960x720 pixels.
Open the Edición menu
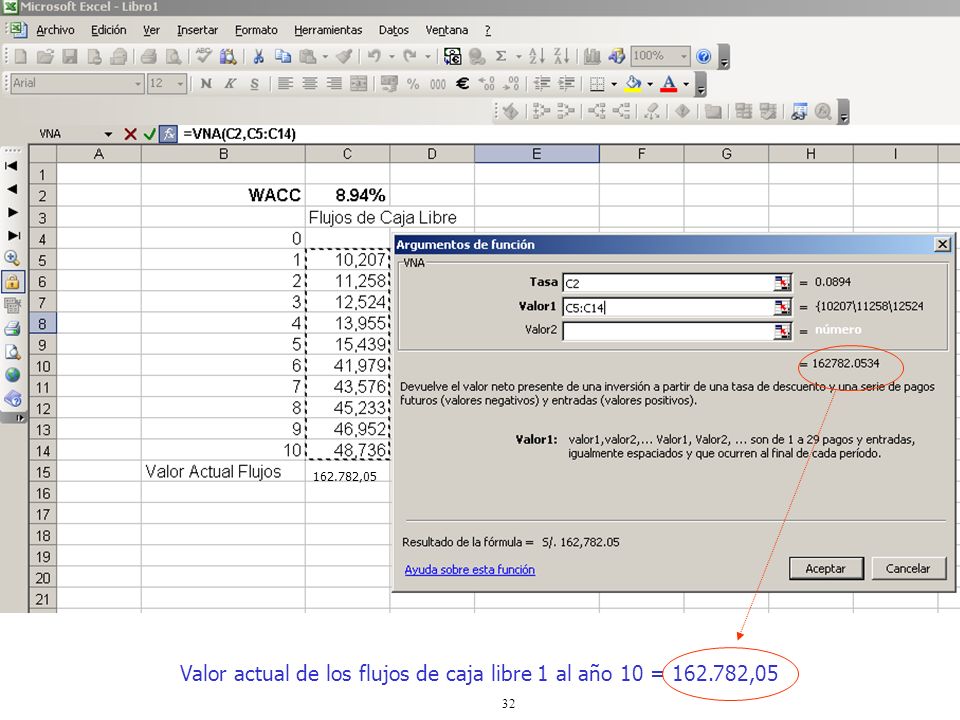108,30
